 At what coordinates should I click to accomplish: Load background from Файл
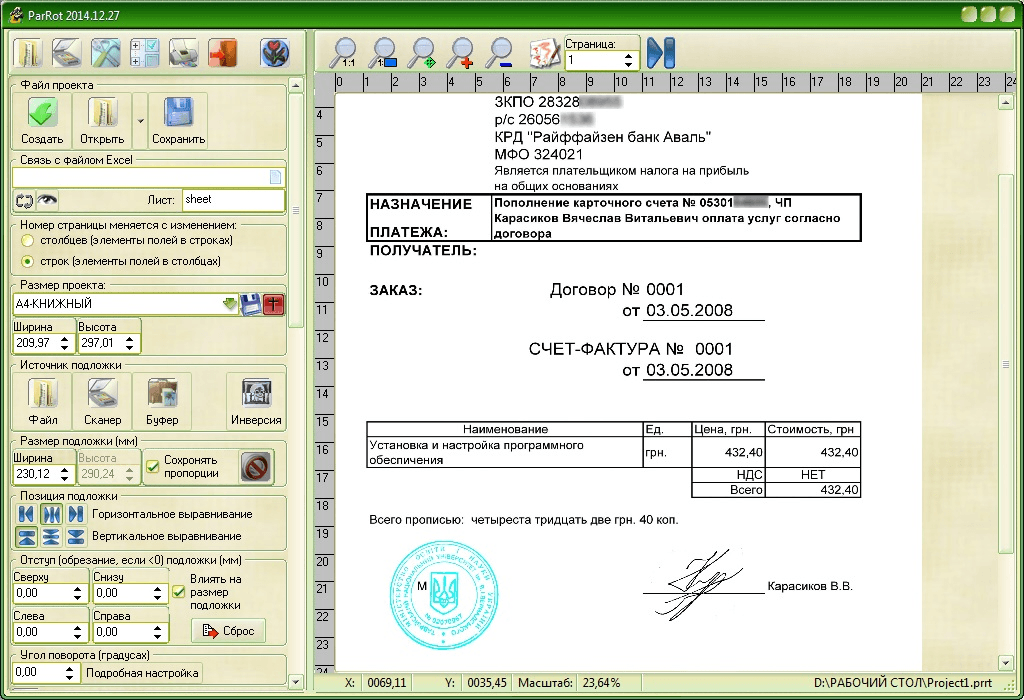[42, 401]
